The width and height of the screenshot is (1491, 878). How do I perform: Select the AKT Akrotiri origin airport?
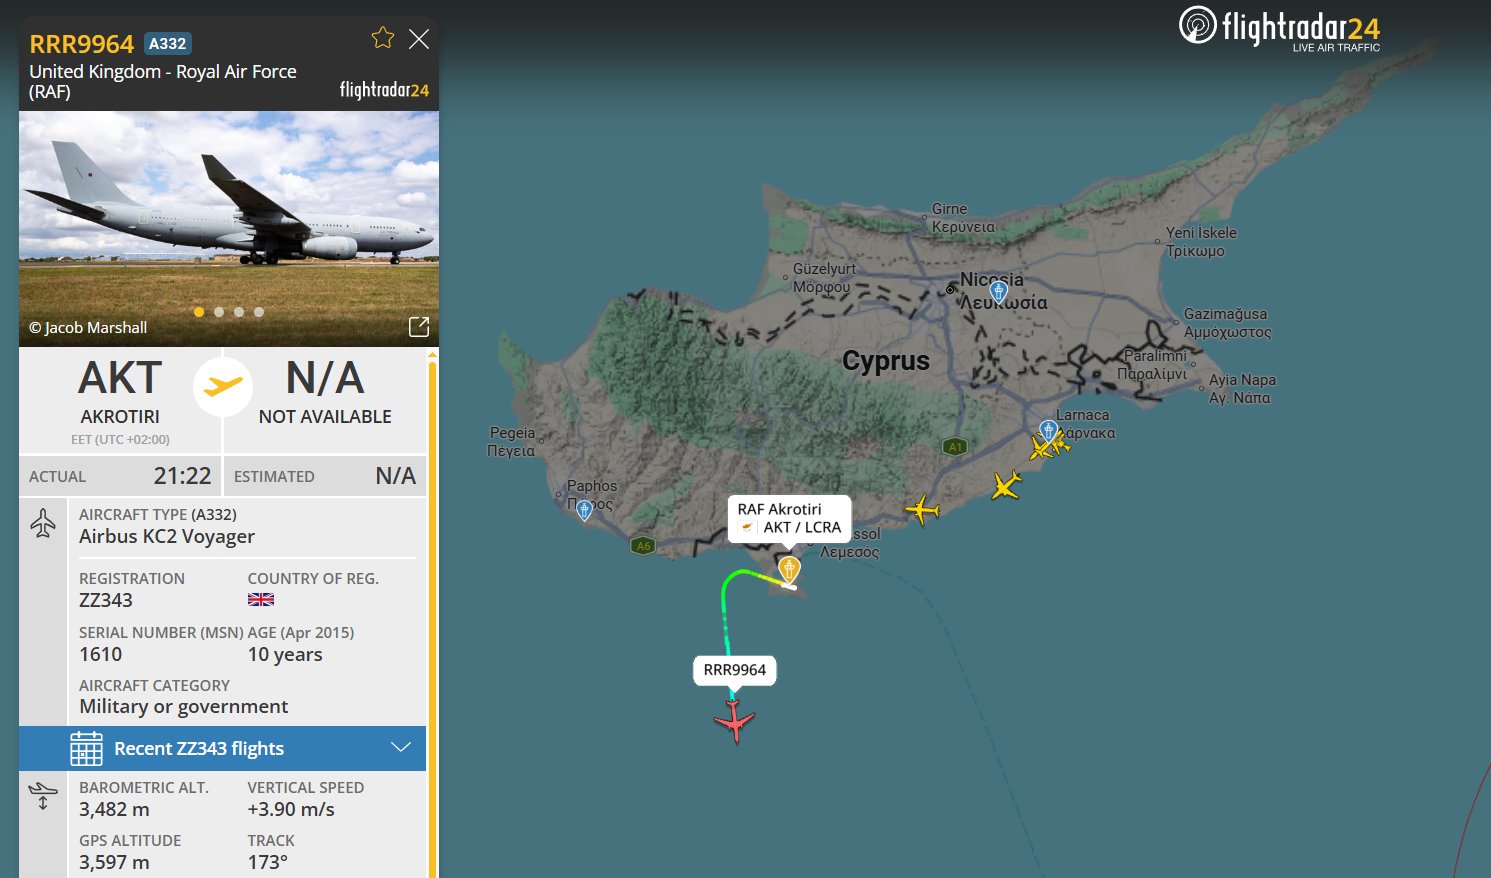coord(120,392)
